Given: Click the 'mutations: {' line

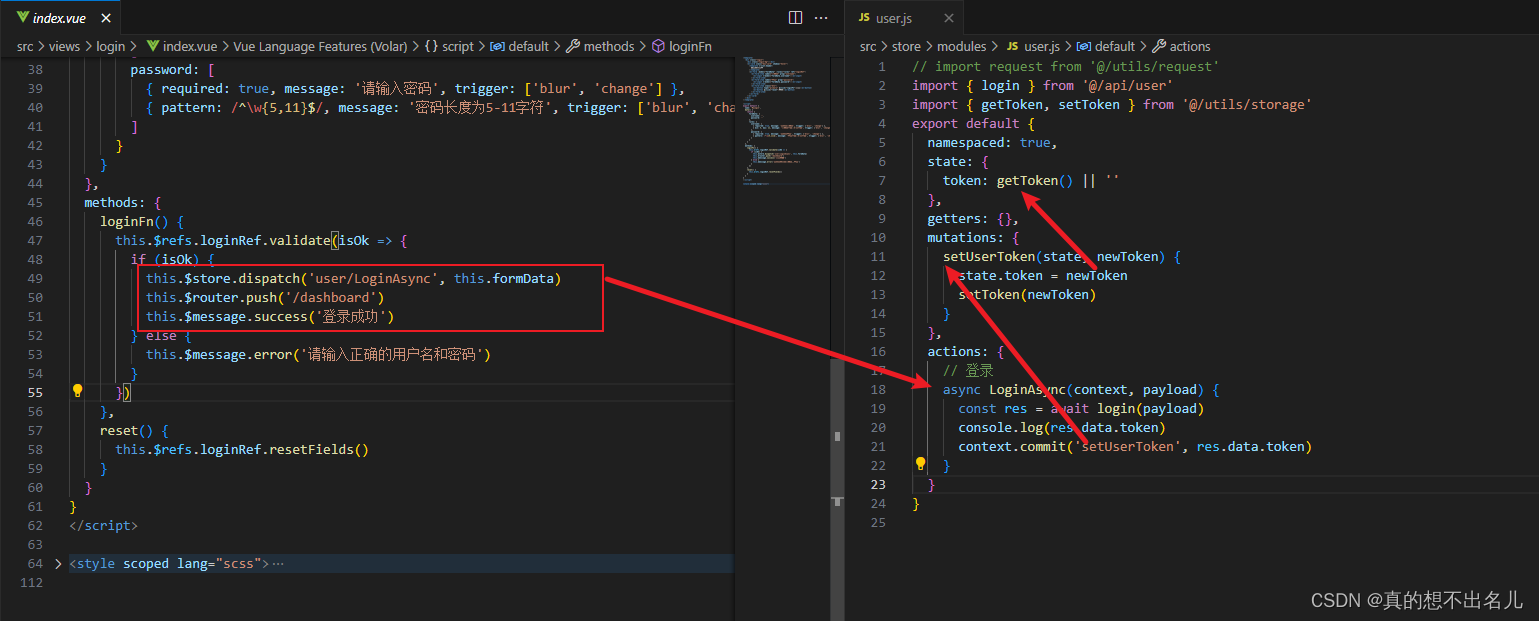Looking at the screenshot, I should [973, 237].
